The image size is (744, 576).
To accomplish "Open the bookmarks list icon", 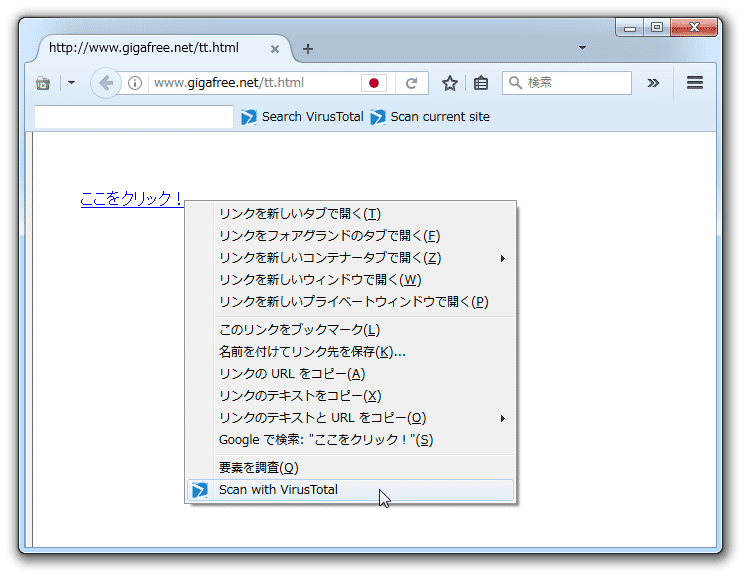I will tap(481, 83).
